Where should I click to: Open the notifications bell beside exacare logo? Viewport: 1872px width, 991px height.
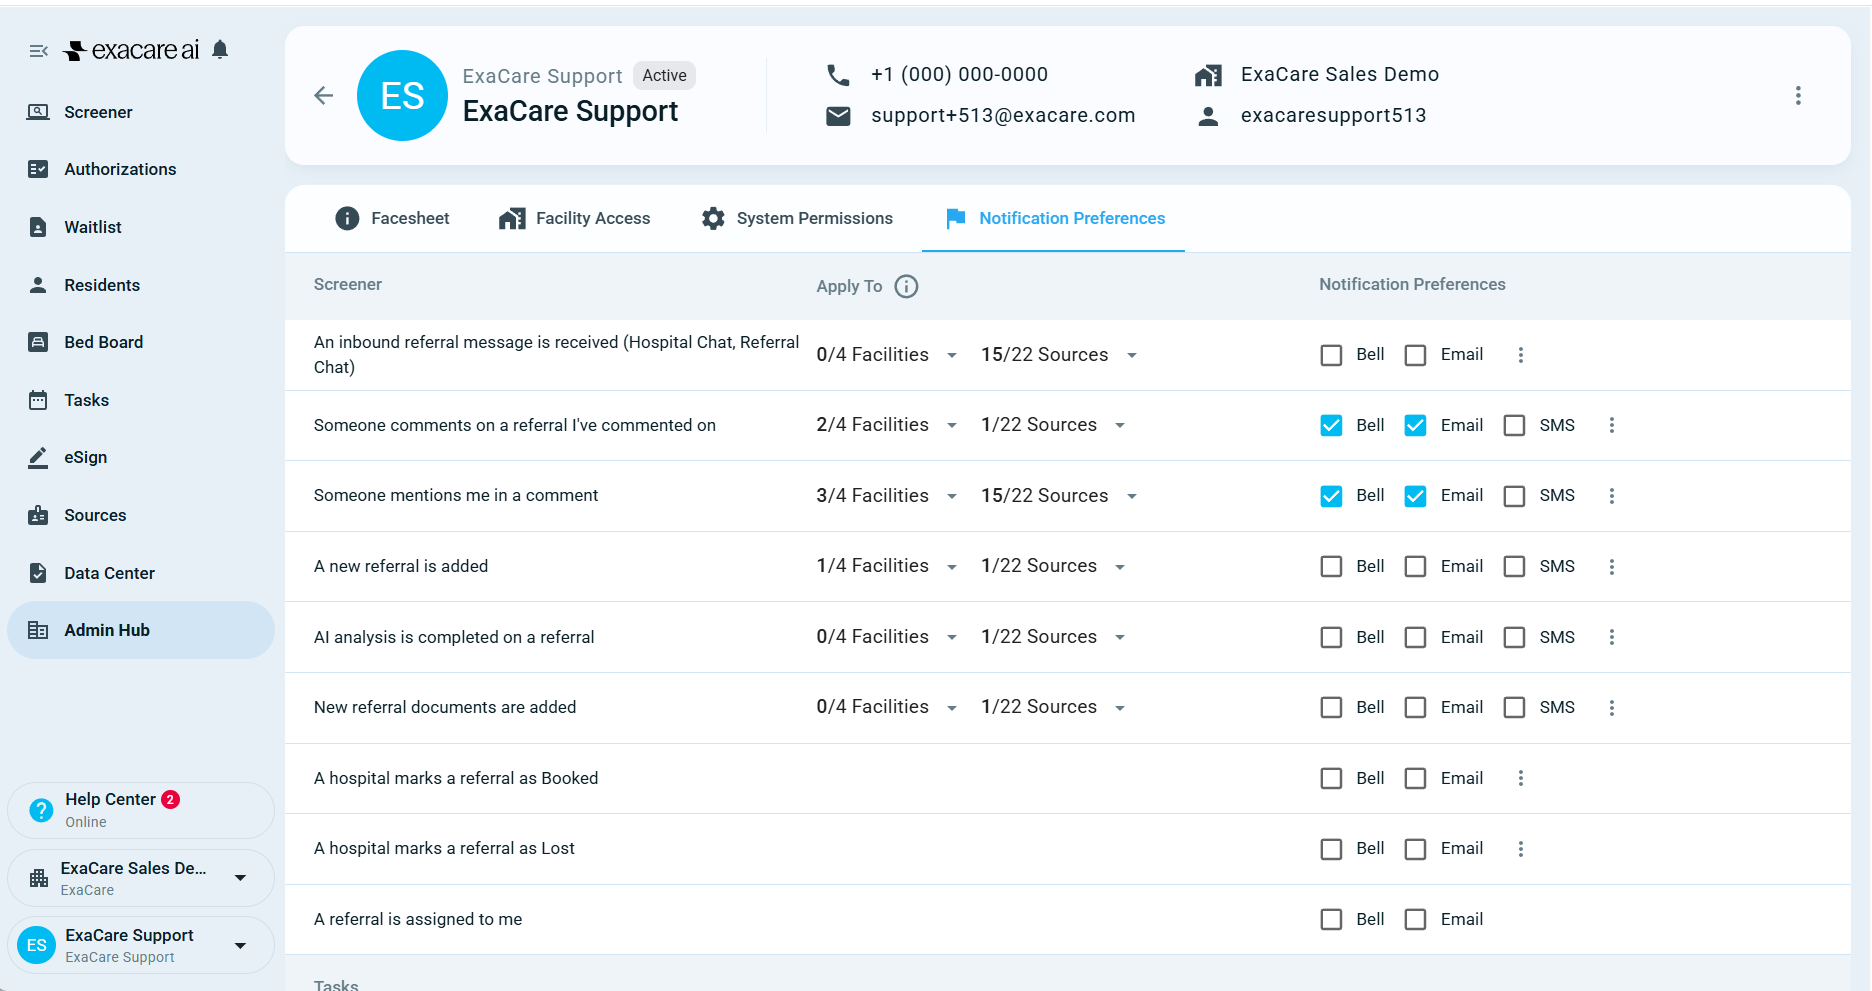tap(221, 50)
